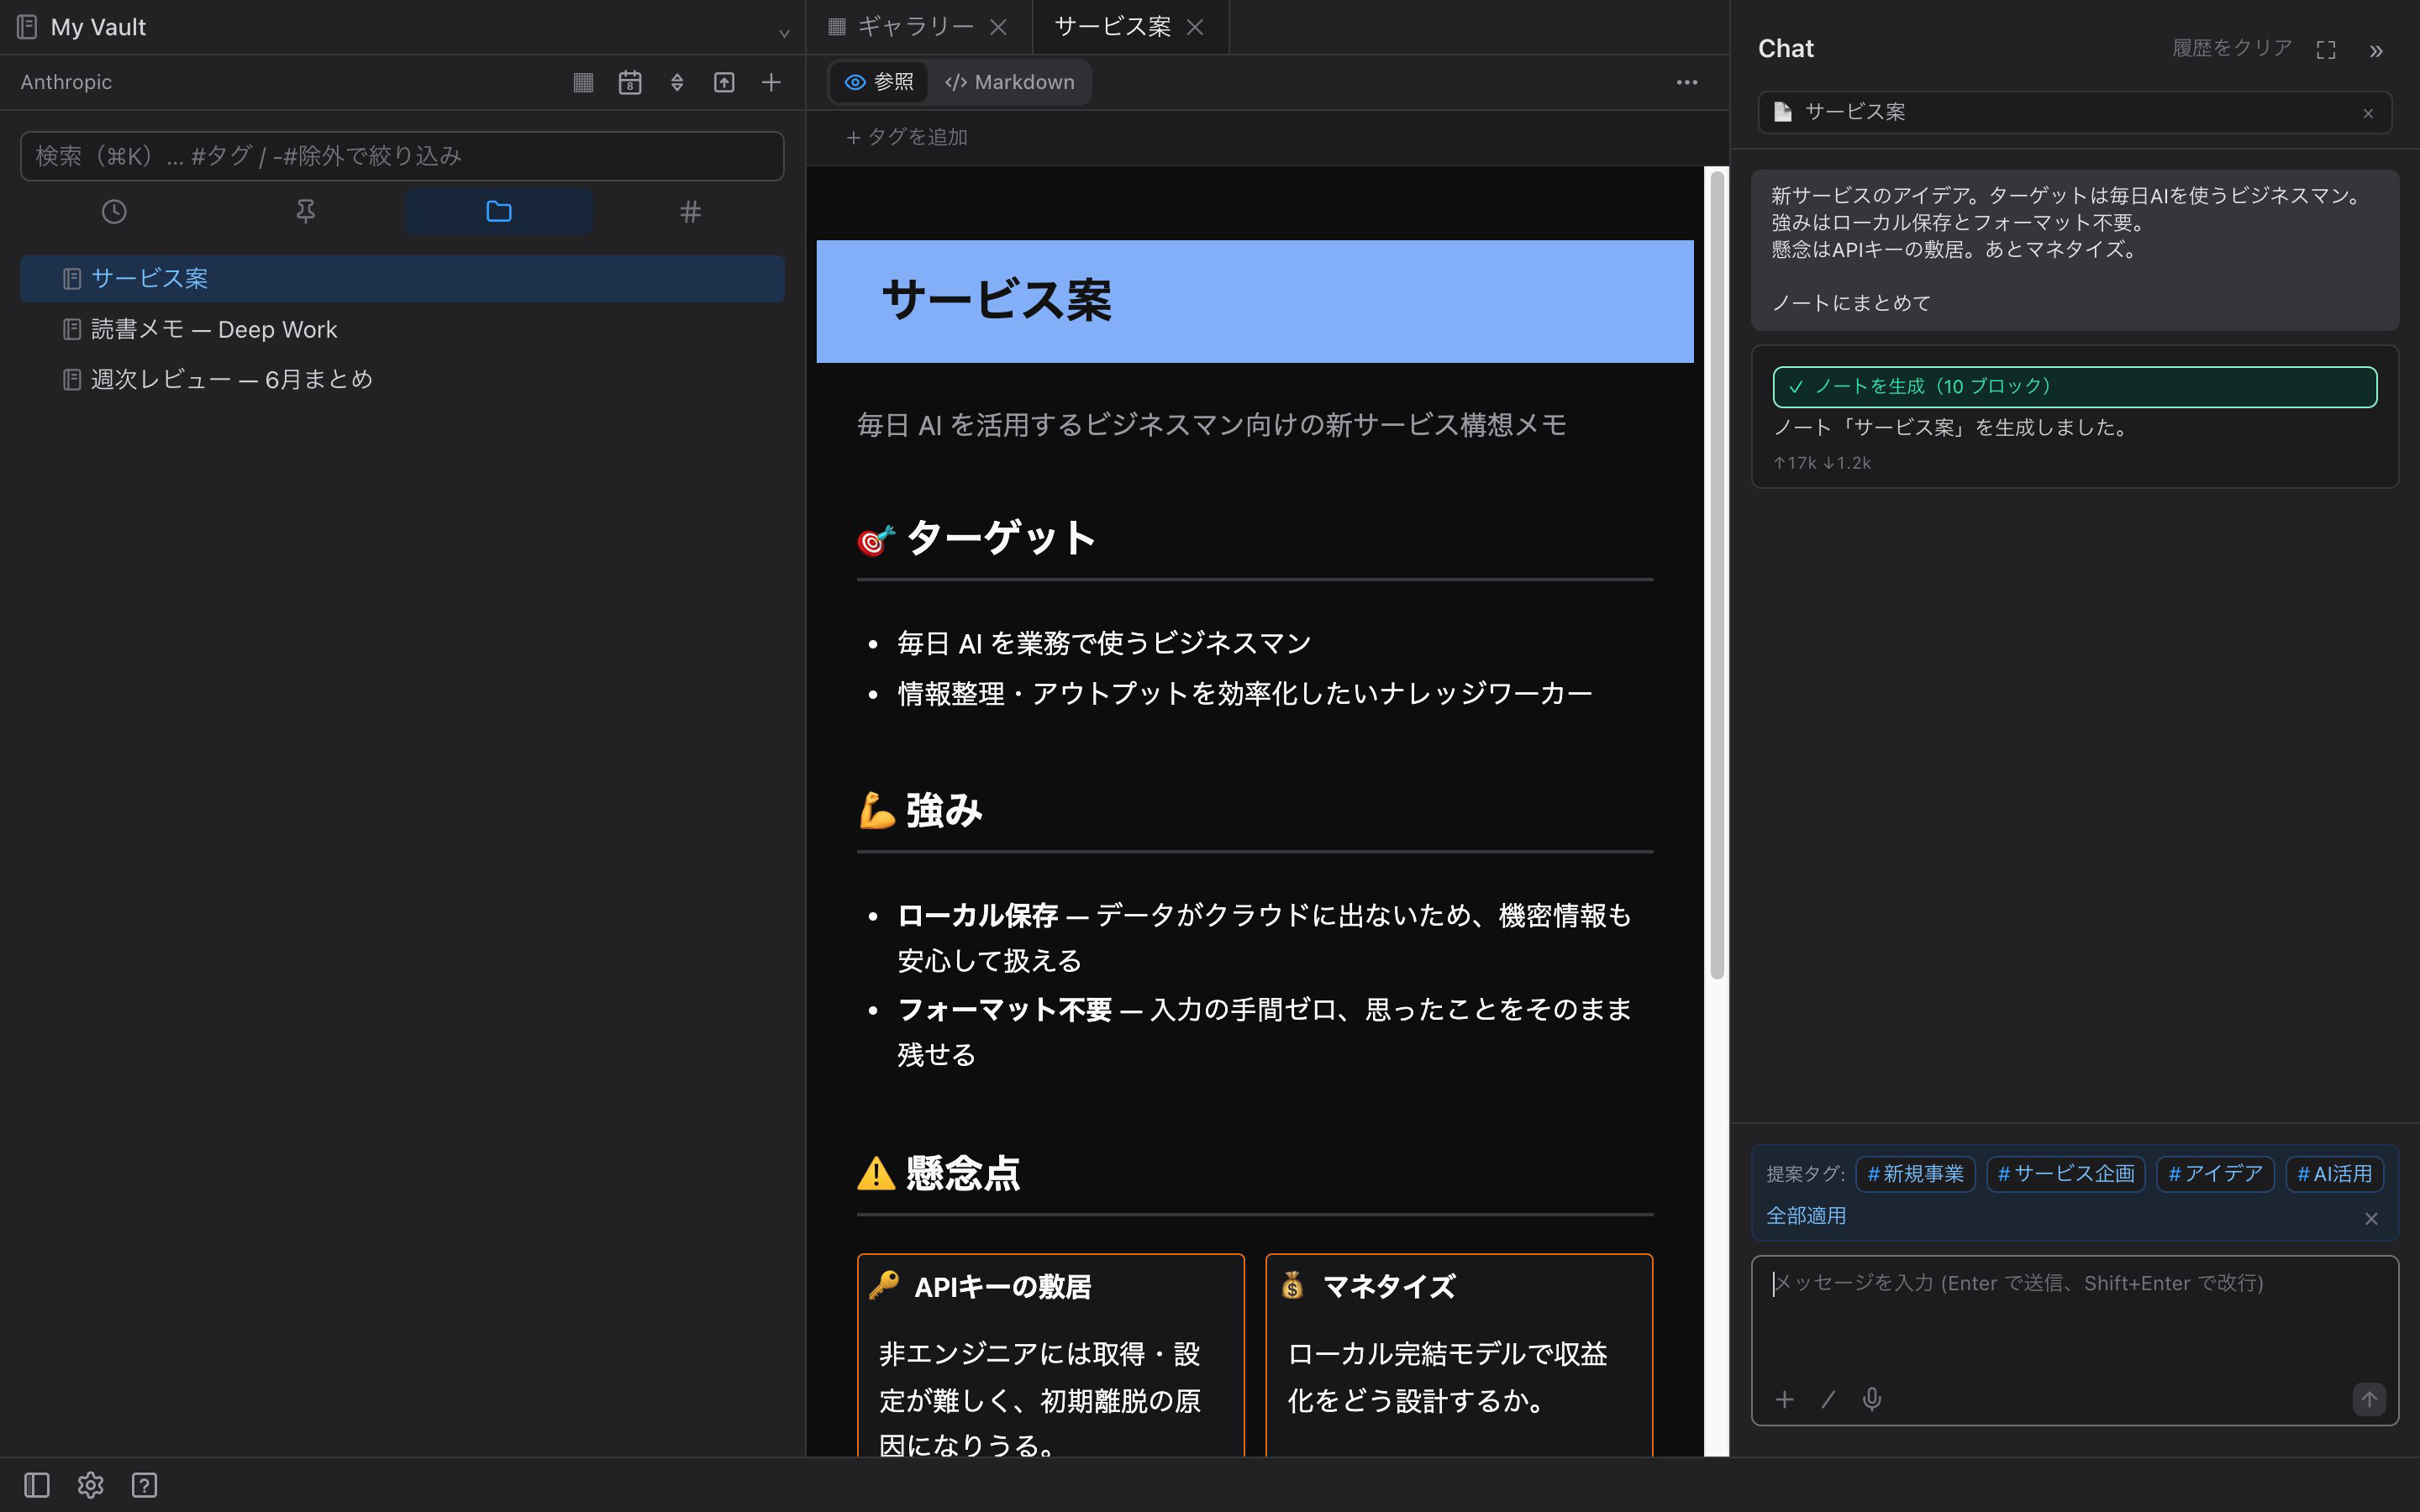The height and width of the screenshot is (1512, 2420).
Task: Dismiss the suggested tags bar
Action: pyautogui.click(x=2371, y=1218)
